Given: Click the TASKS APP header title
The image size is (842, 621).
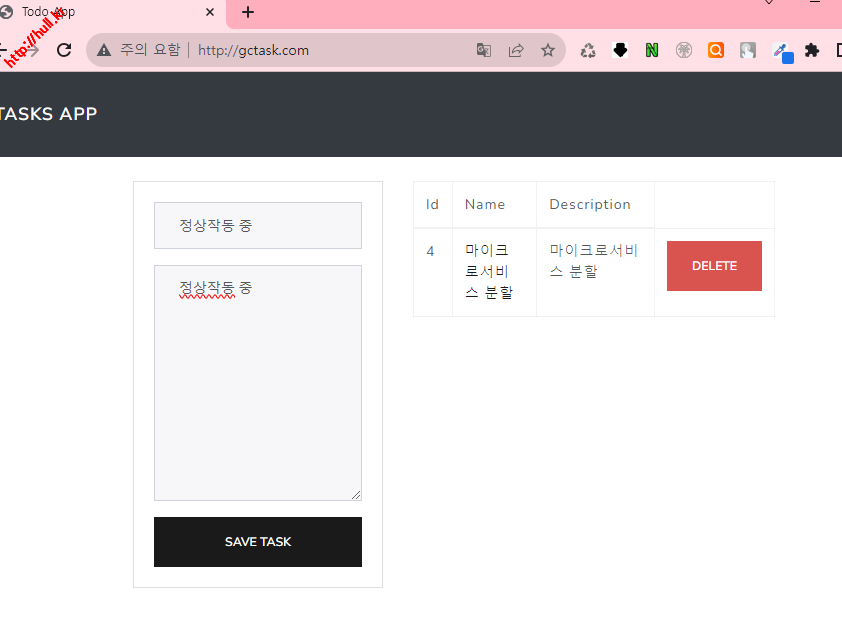Looking at the screenshot, I should (49, 114).
